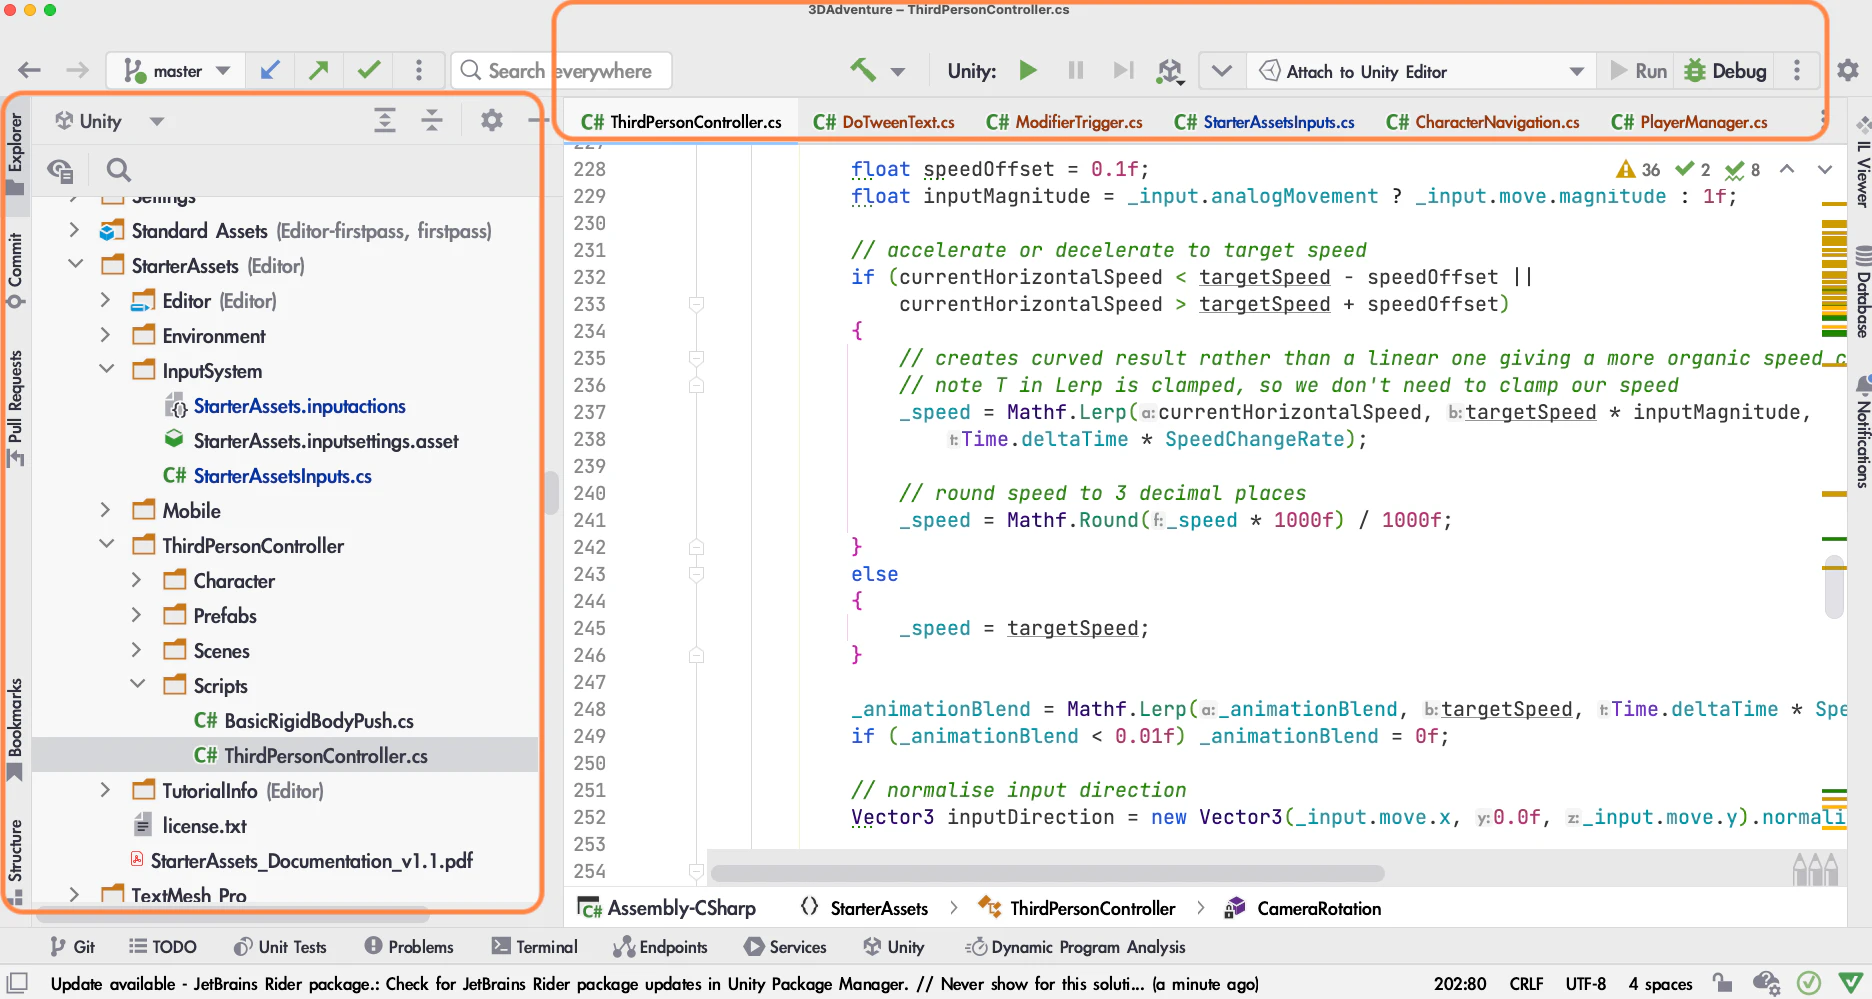Open the Git toolbar more options menu
Viewport: 1872px width, 999px height.
coord(419,71)
